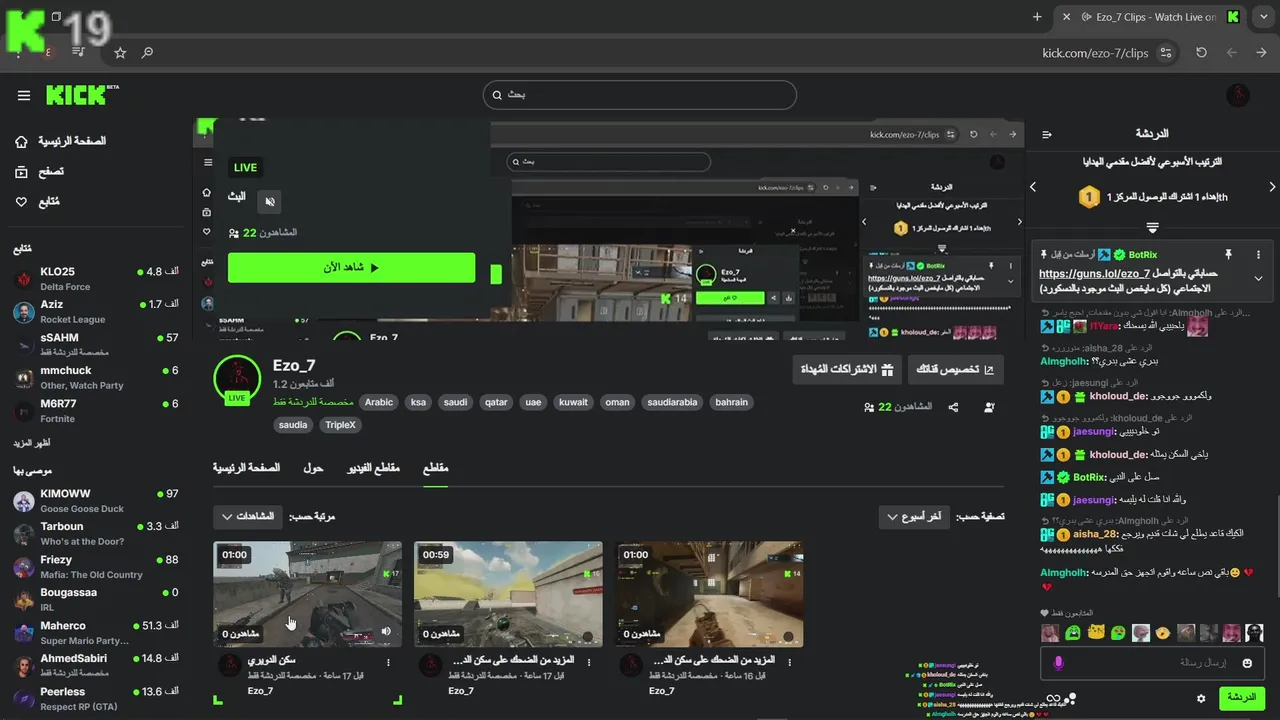Open the Kick hamburger menu
The image size is (1280, 720).
[x=24, y=95]
